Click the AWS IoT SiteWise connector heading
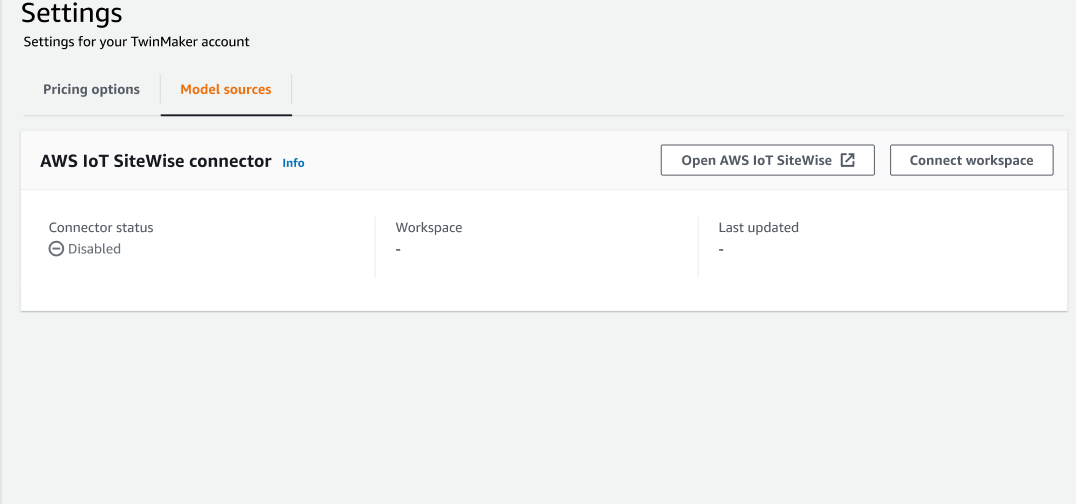Screen dimensions: 1076x504 [x=156, y=160]
